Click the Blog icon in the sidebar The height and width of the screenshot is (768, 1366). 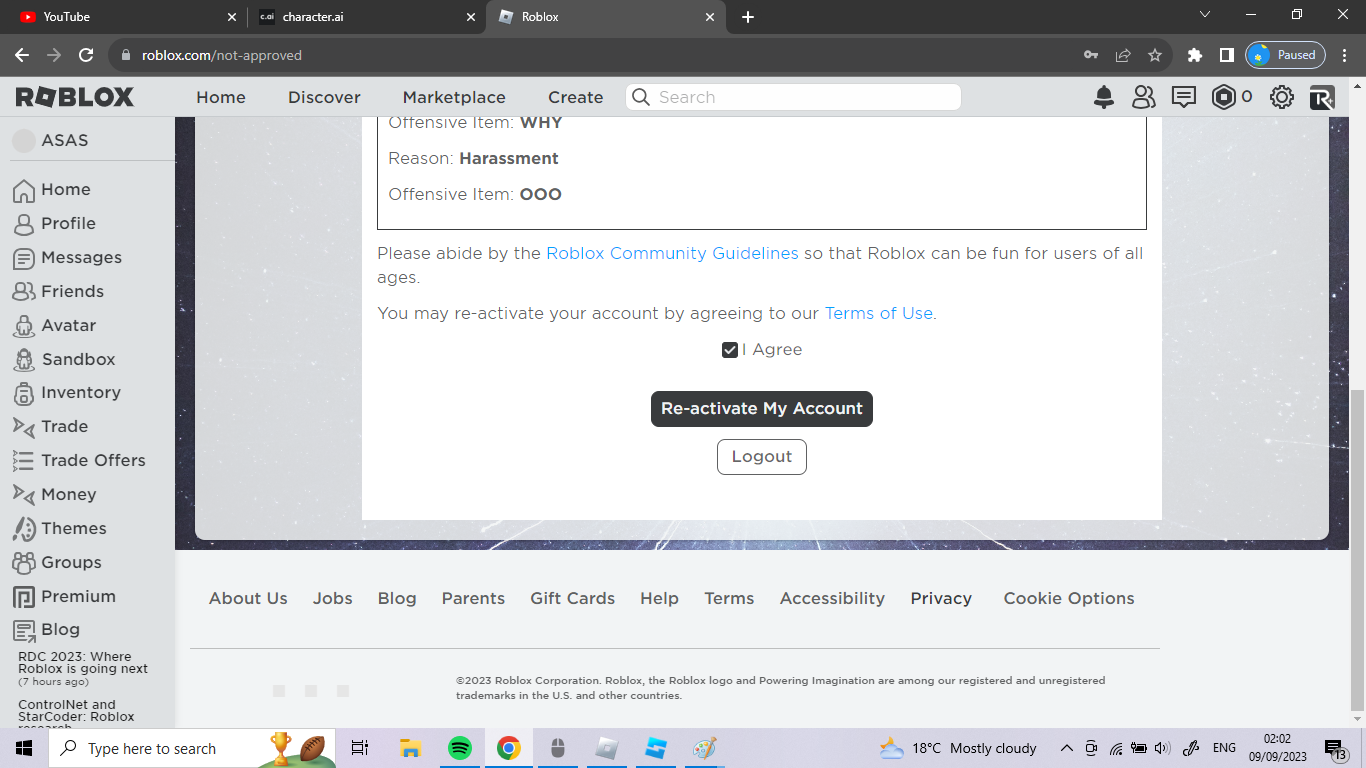24,630
